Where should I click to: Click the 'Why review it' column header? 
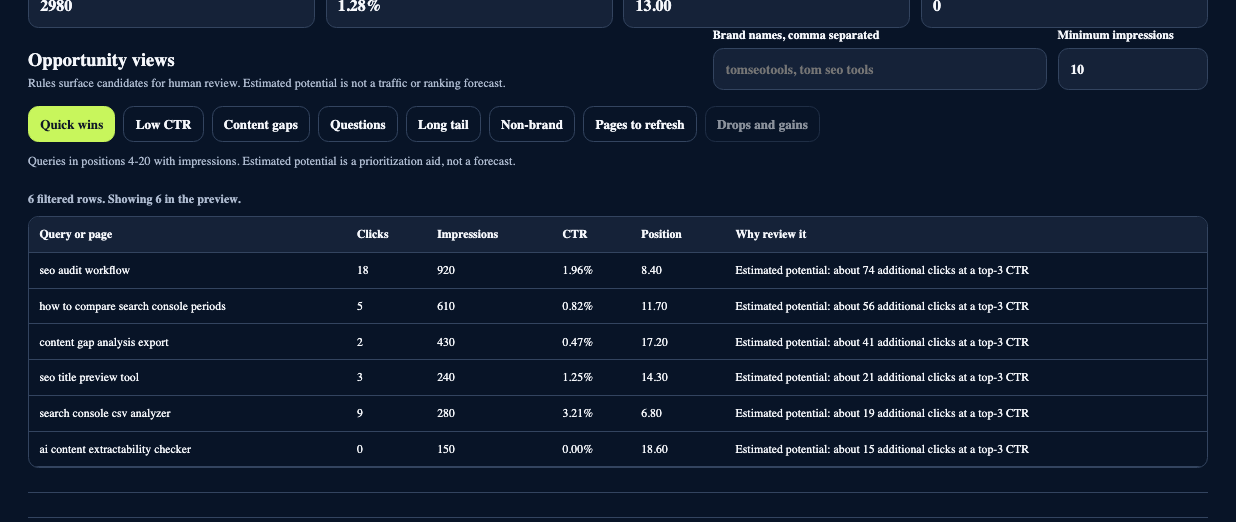tap(771, 234)
